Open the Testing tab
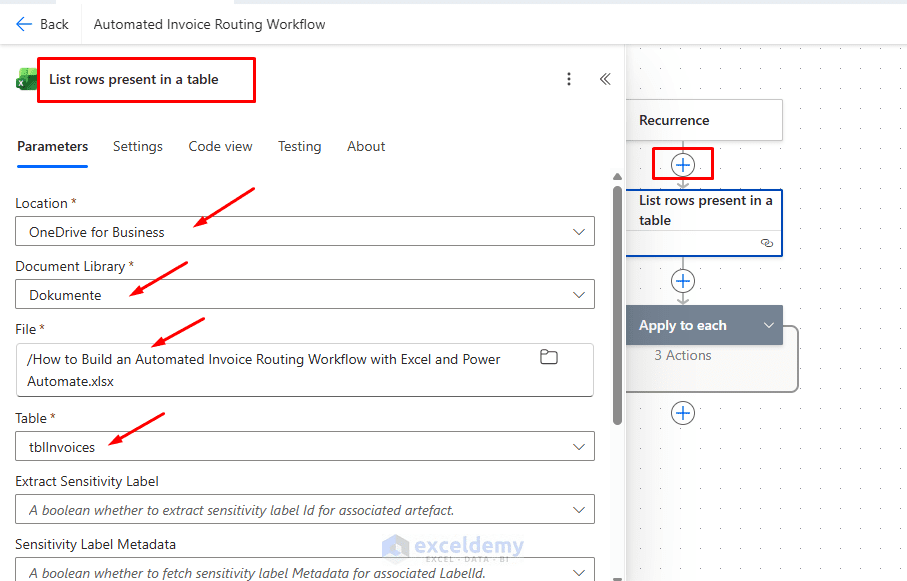The width and height of the screenshot is (907, 581). pos(299,146)
